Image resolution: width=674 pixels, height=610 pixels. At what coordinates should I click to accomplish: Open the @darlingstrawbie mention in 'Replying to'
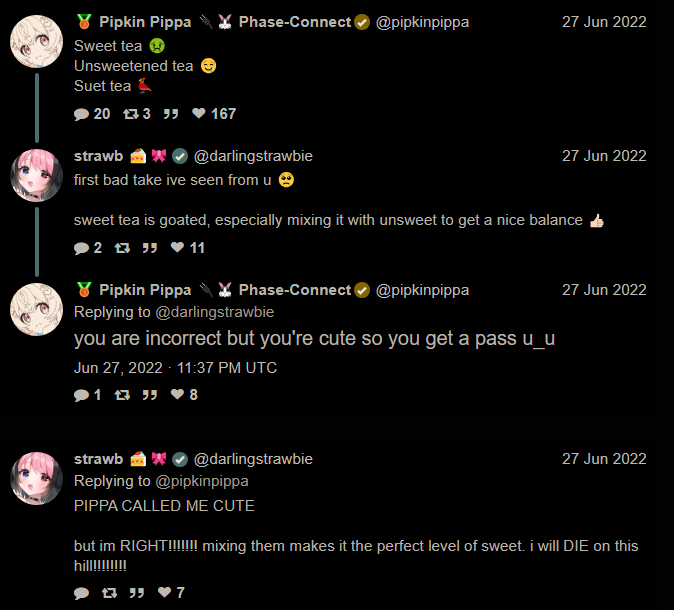coord(214,312)
